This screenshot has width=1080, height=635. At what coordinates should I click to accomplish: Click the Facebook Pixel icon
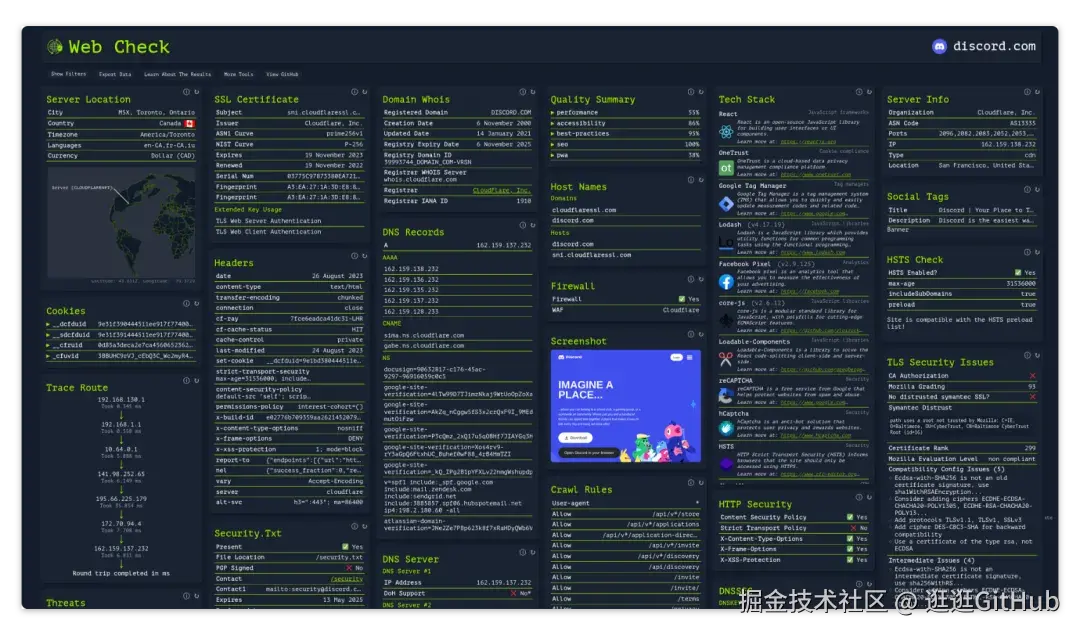727,281
